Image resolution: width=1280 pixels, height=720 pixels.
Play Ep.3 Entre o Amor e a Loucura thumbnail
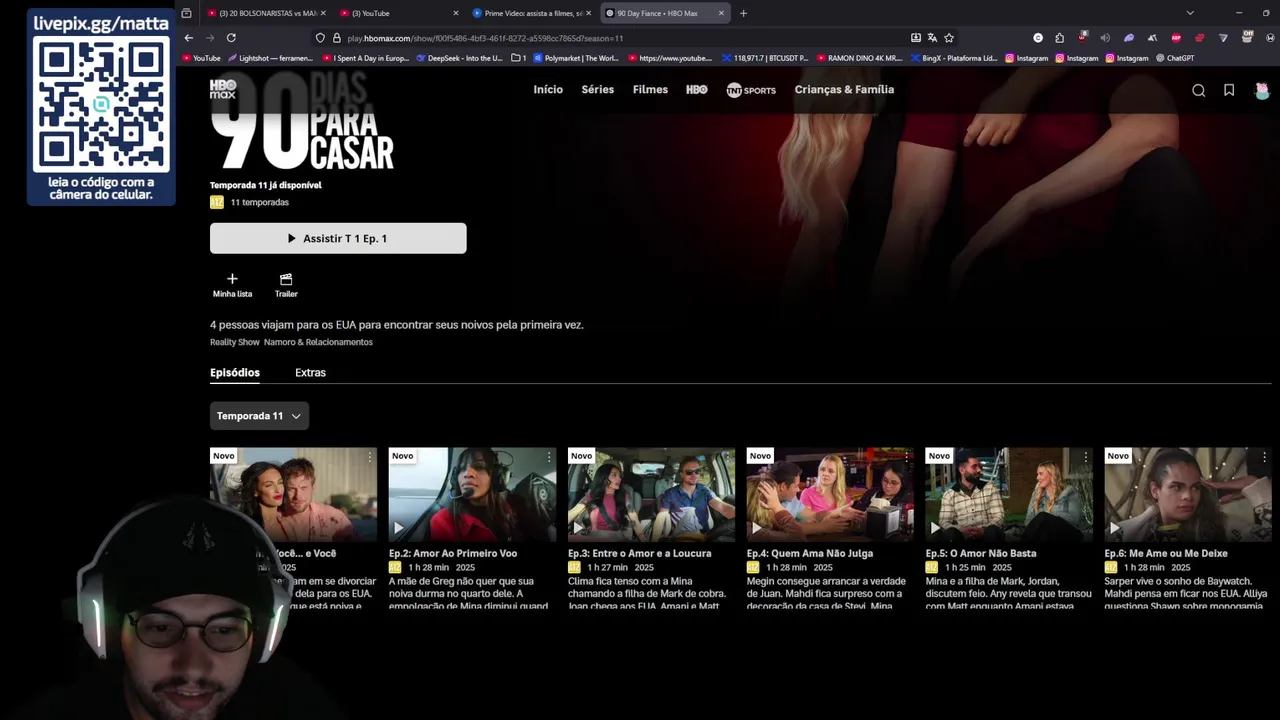[x=651, y=494]
